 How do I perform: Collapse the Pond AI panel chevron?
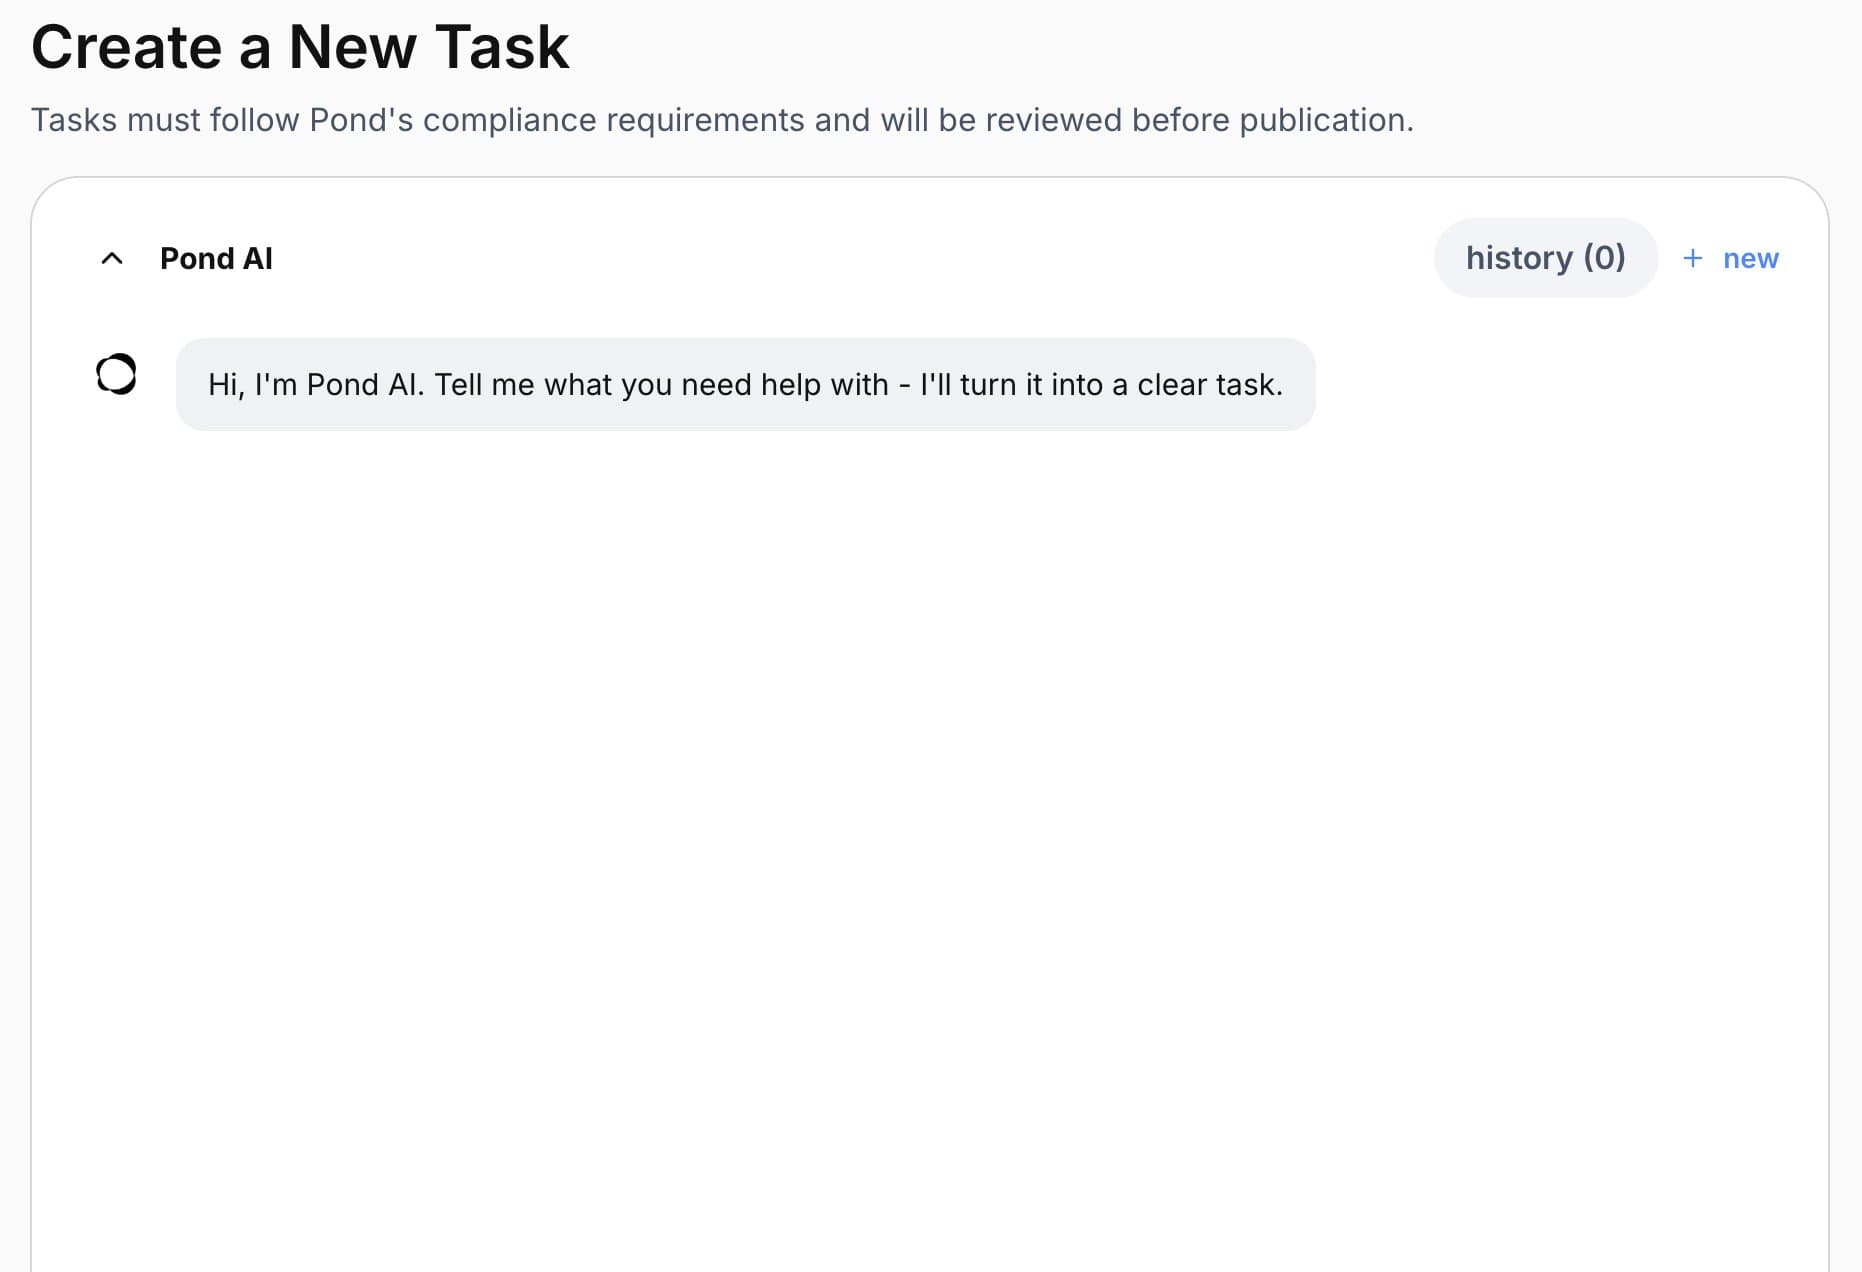[x=112, y=258]
